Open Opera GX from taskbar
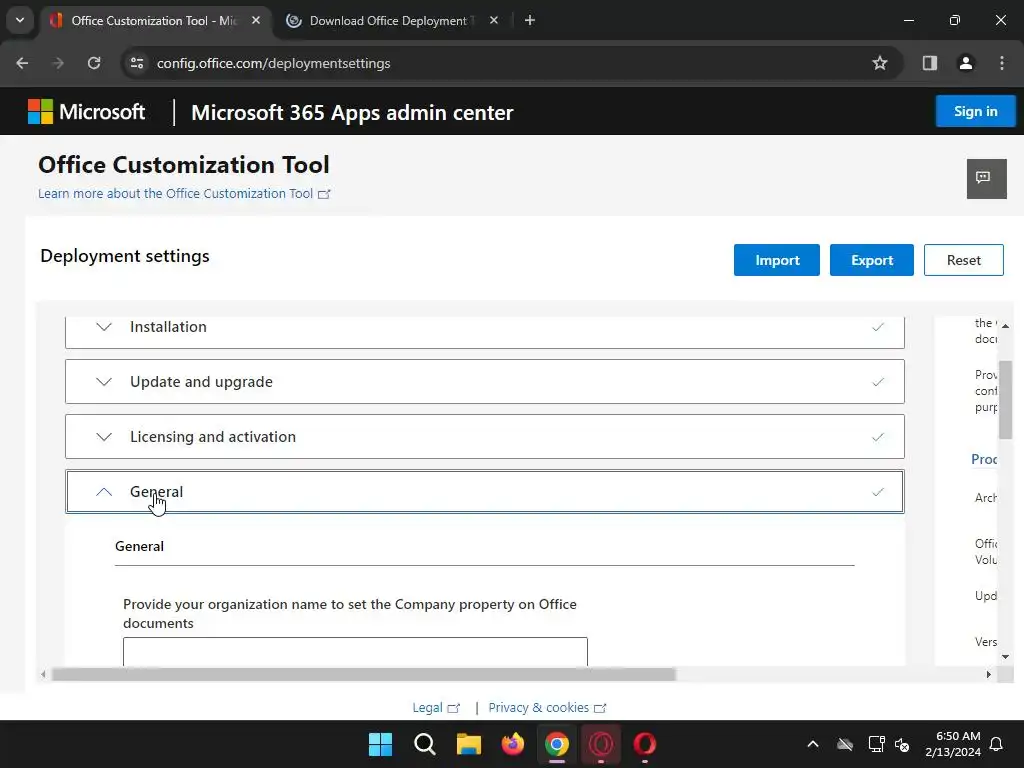The height and width of the screenshot is (768, 1024). coord(601,744)
